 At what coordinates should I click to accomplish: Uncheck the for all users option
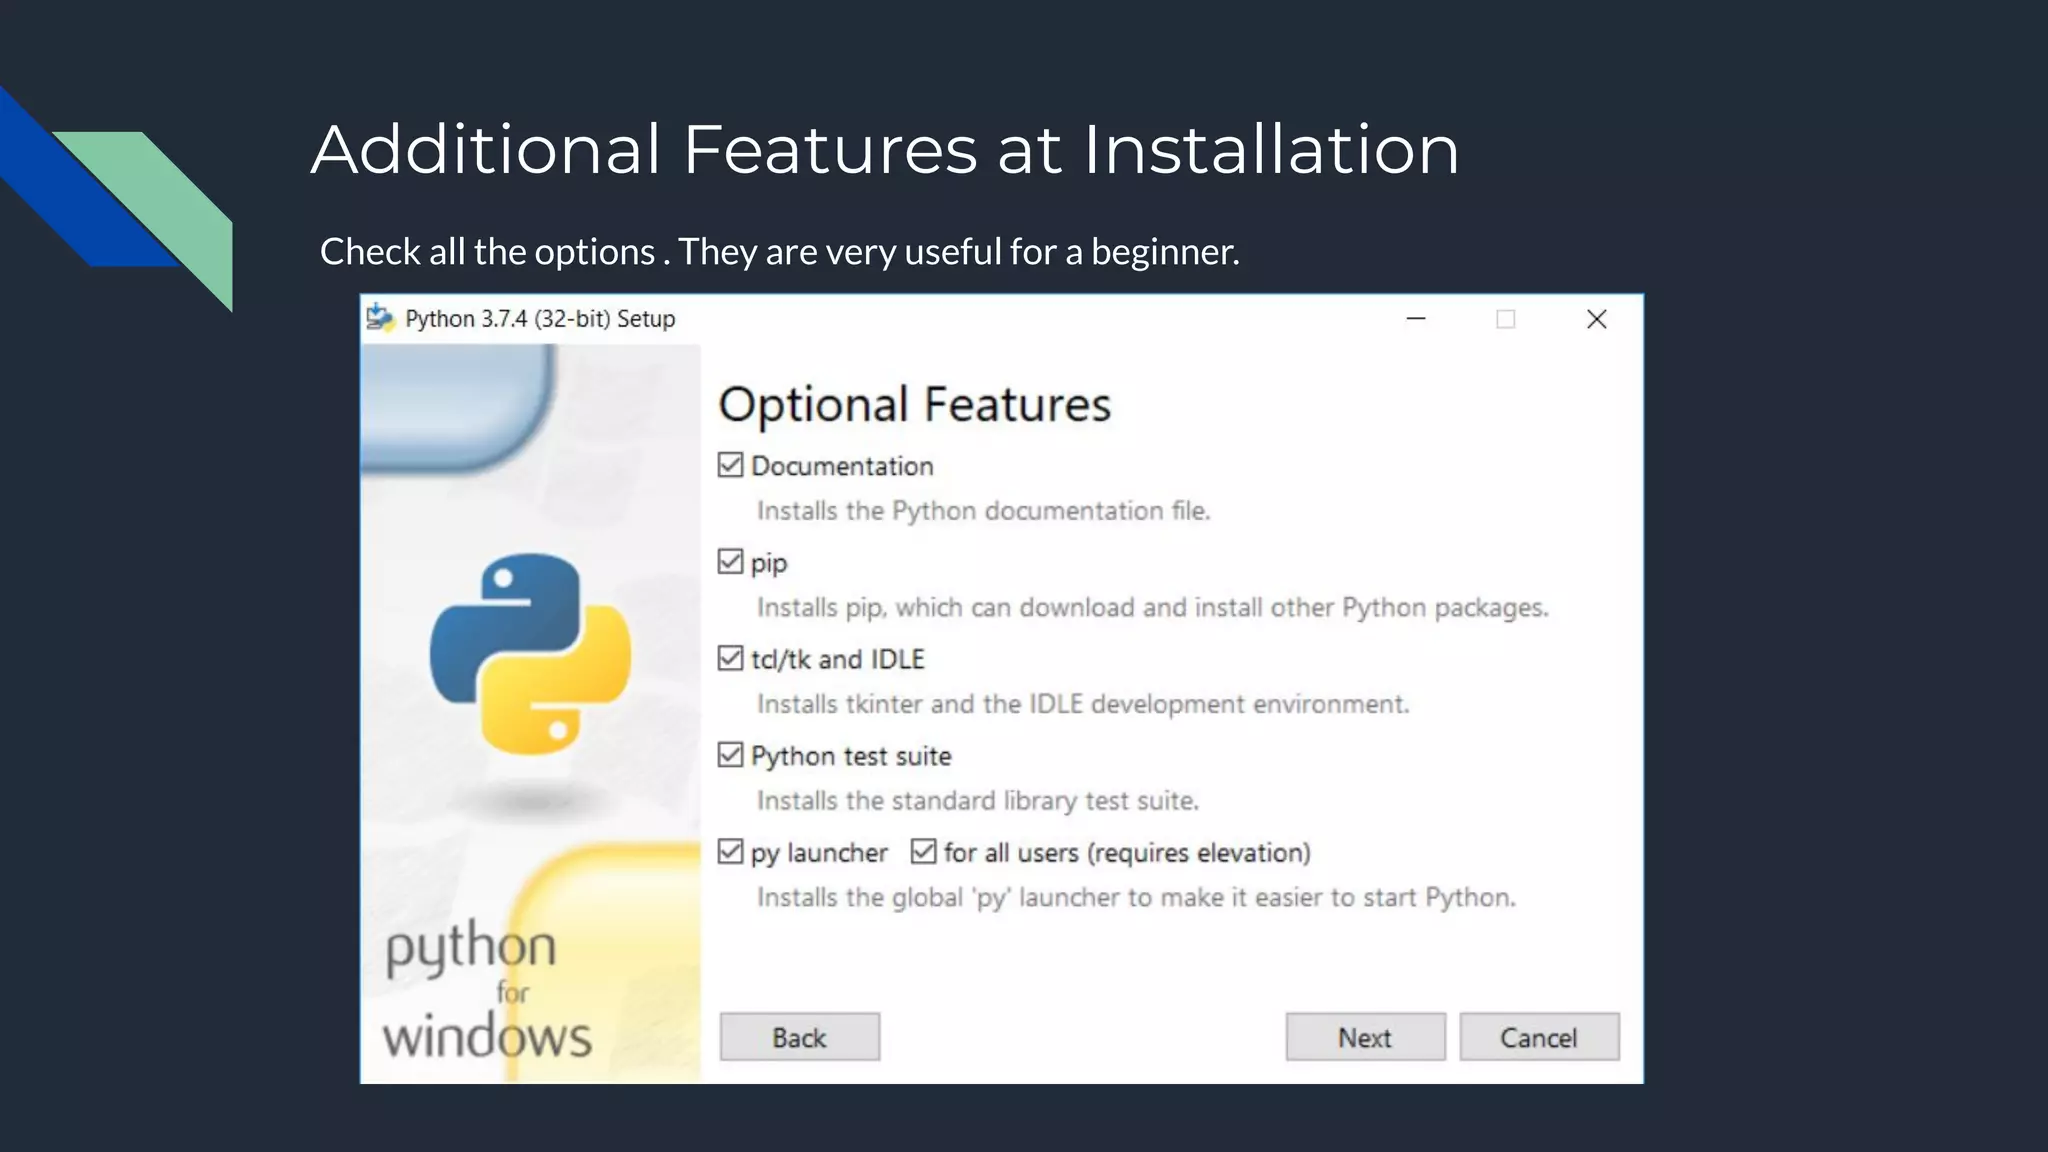click(924, 852)
